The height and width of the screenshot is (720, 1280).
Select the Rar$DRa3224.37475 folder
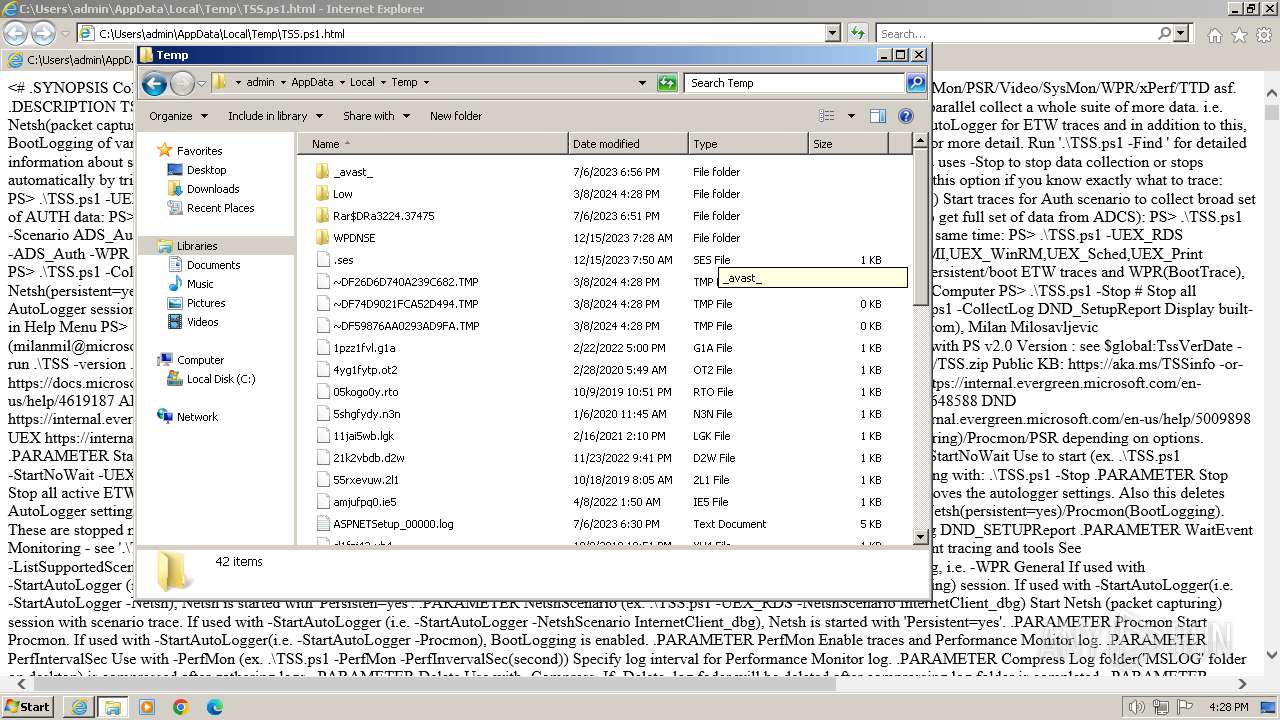click(383, 216)
